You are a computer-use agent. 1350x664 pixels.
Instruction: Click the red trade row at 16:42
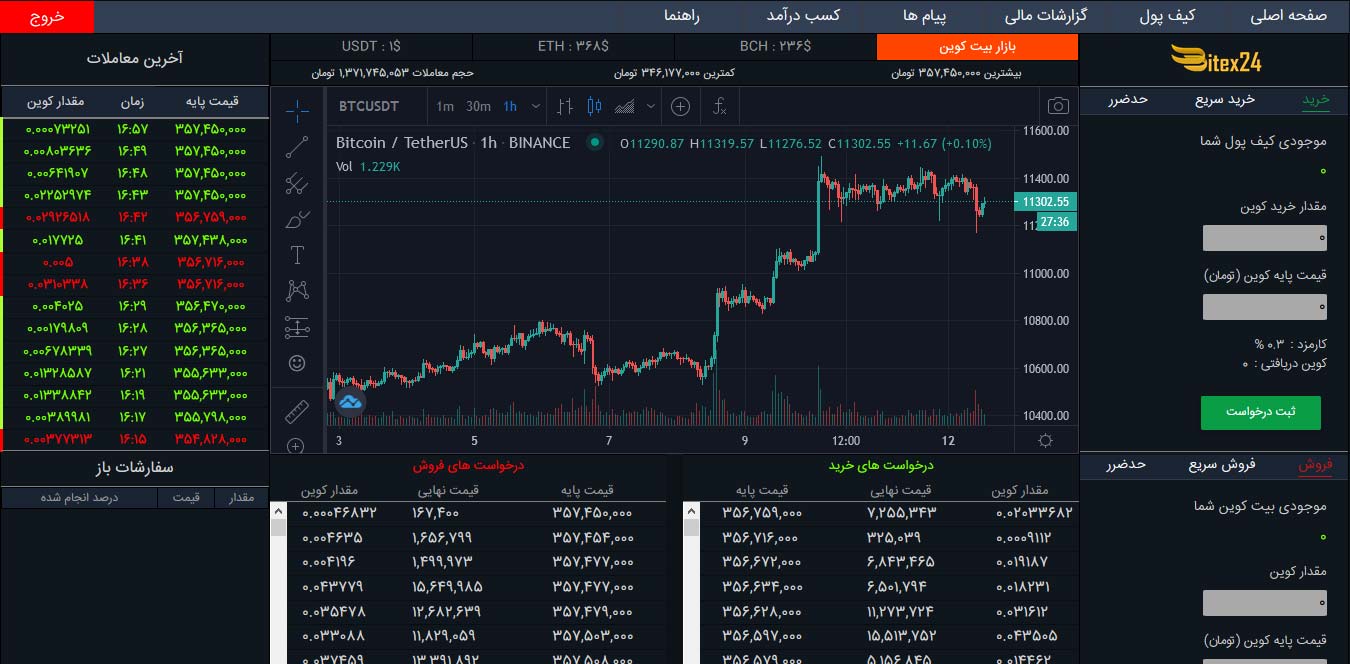136,217
